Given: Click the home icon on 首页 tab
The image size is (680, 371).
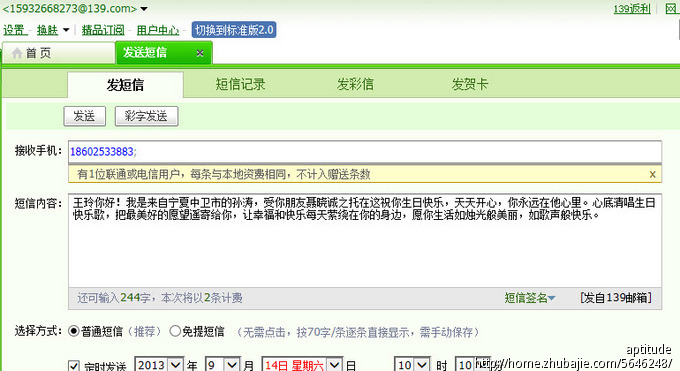Looking at the screenshot, I should (x=17, y=53).
